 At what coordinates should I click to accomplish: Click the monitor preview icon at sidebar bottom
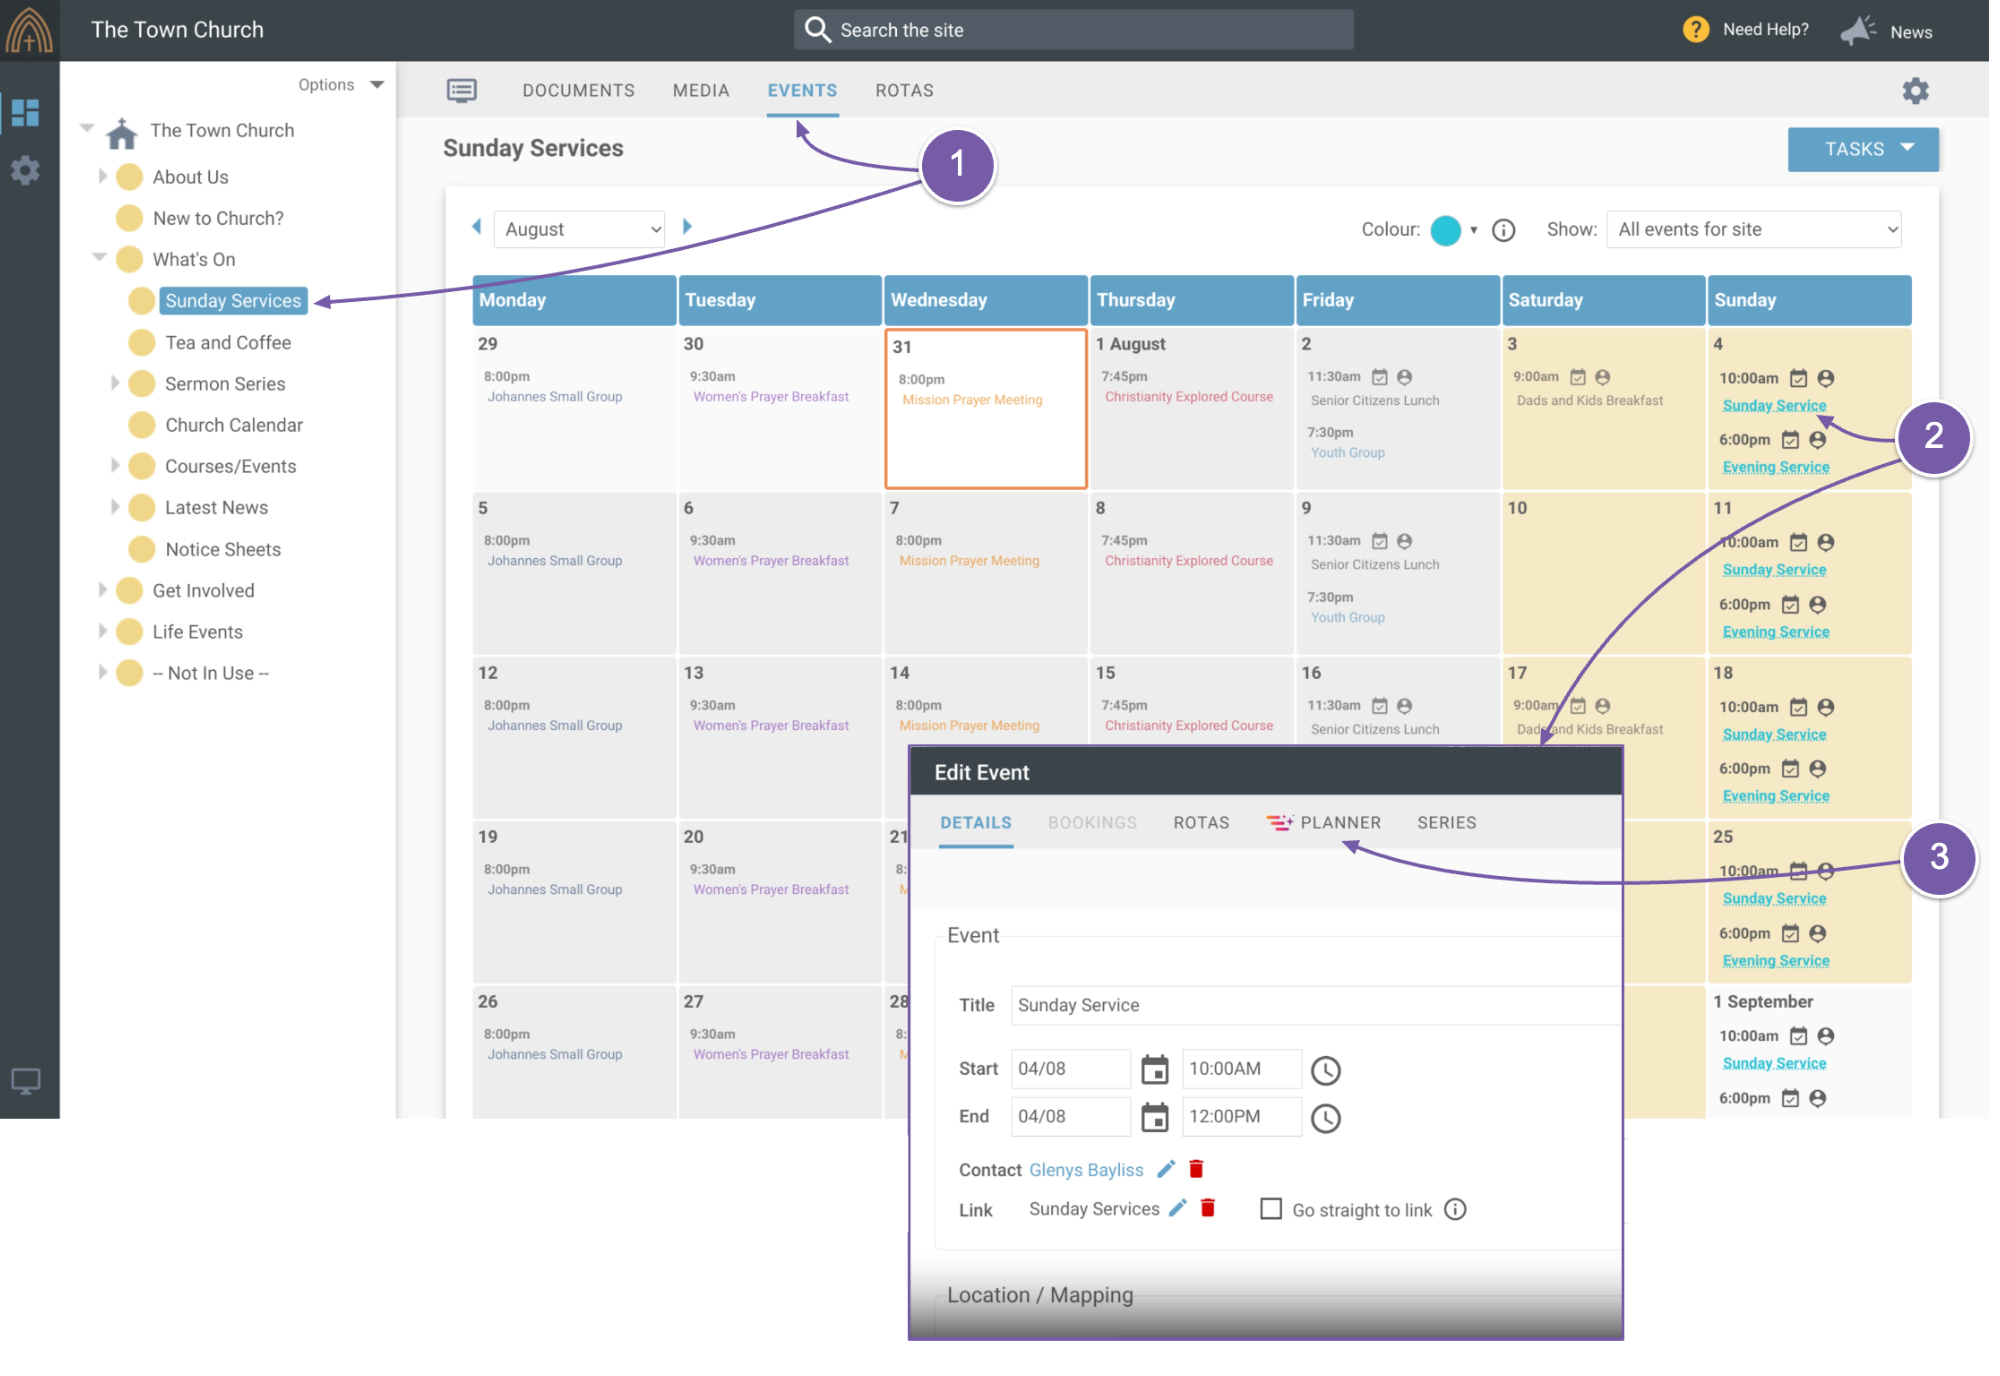point(26,1081)
